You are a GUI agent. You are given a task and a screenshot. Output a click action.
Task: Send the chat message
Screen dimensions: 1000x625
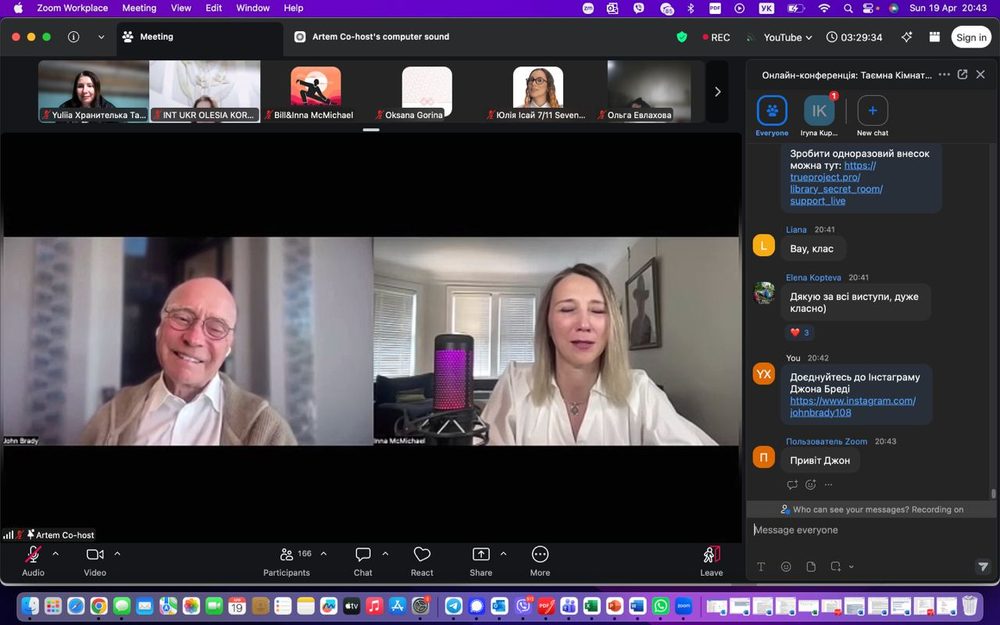point(983,566)
